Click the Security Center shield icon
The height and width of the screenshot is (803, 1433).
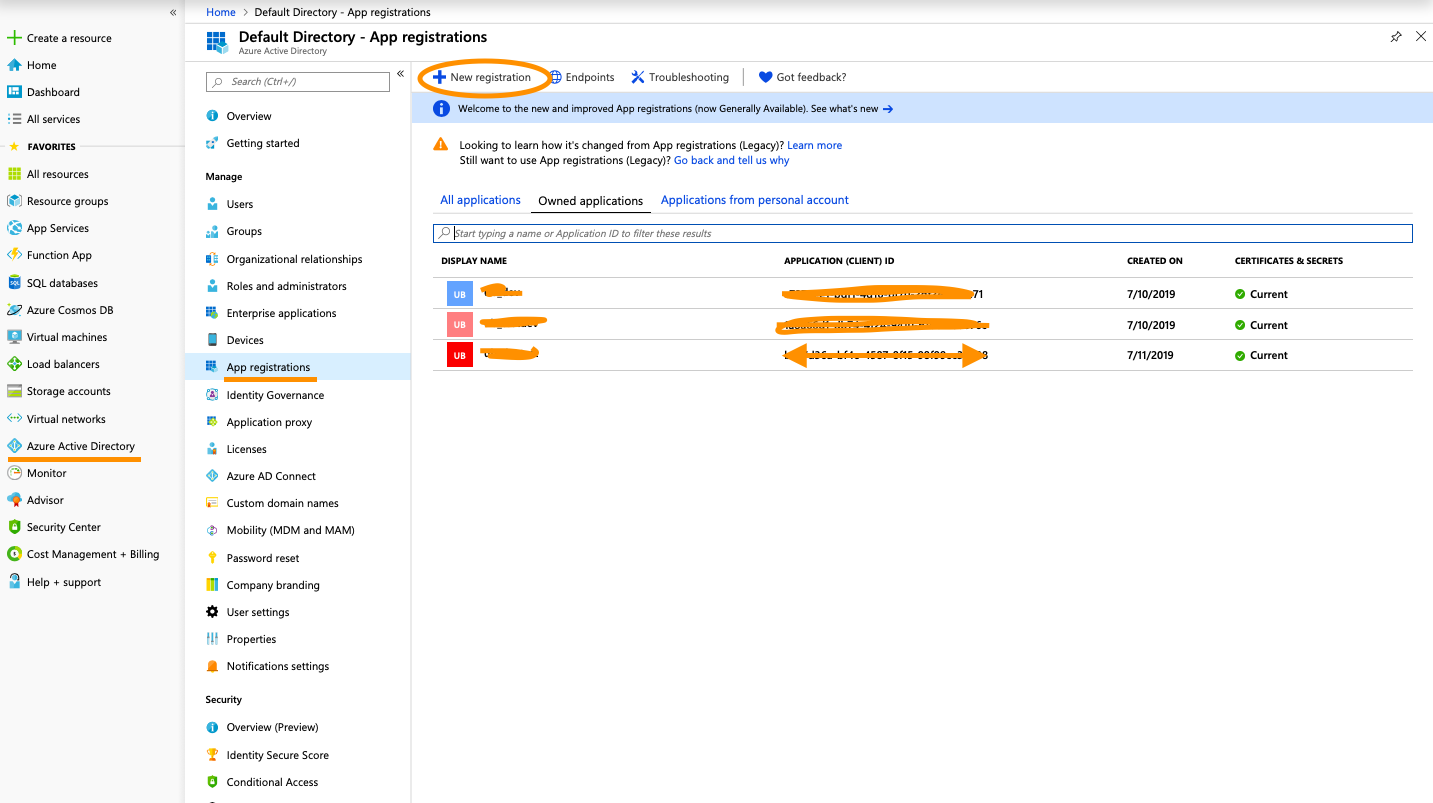click(14, 527)
